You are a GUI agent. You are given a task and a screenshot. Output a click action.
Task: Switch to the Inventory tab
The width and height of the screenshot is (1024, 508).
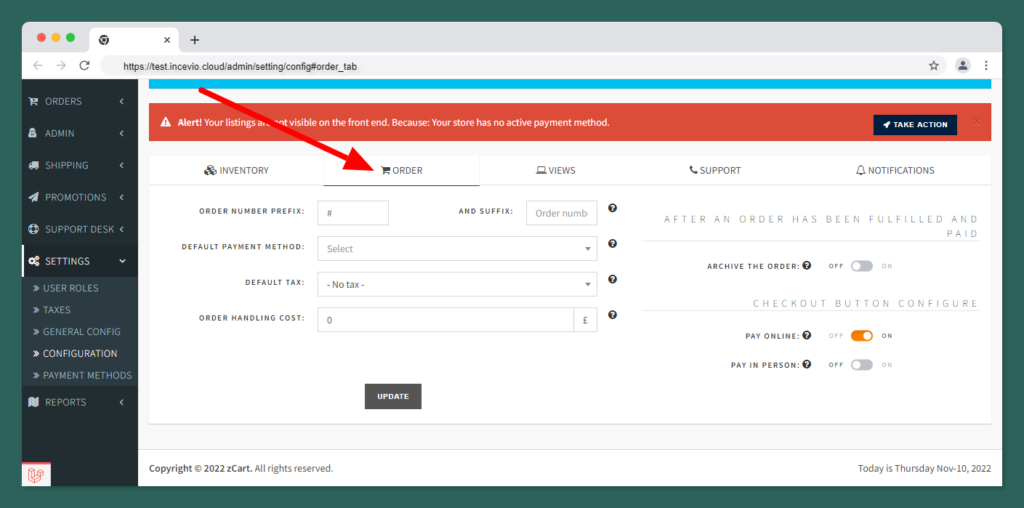tap(236, 171)
